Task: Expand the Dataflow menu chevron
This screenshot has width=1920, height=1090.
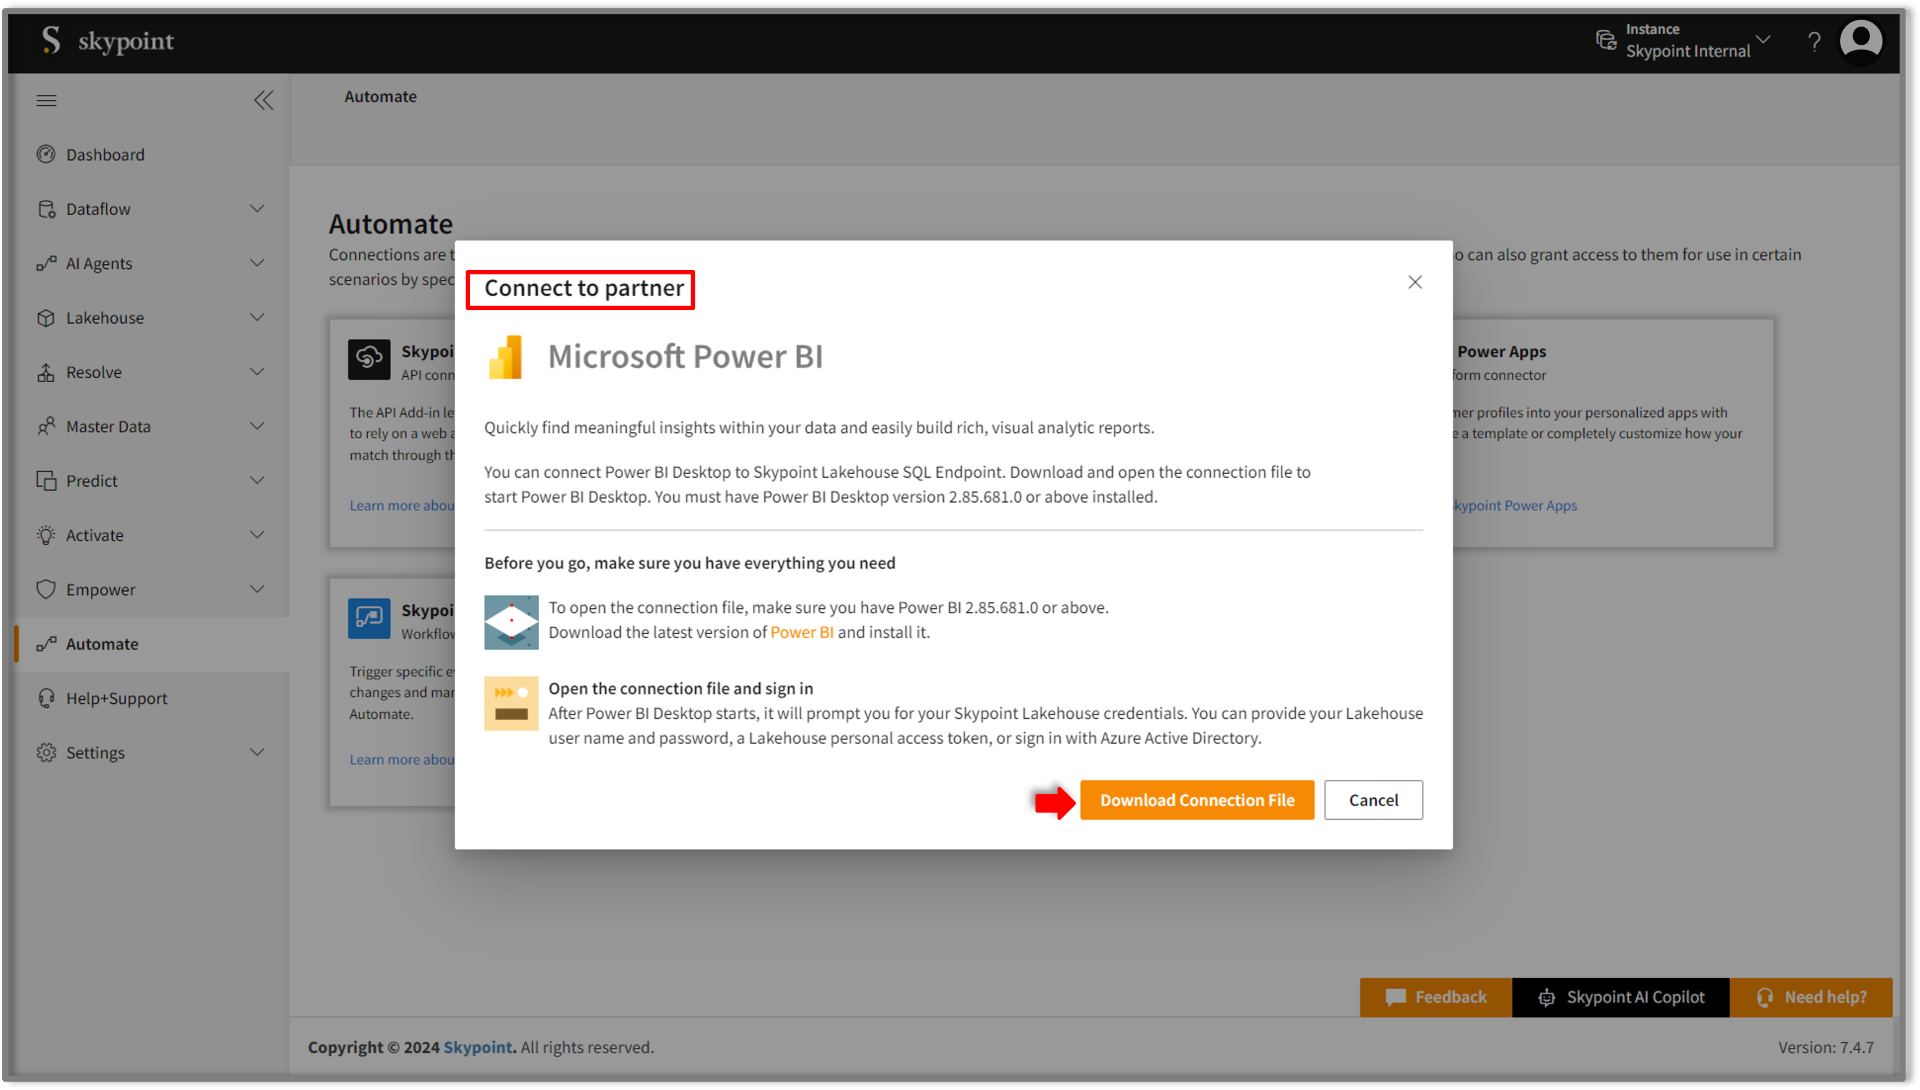Action: point(257,209)
